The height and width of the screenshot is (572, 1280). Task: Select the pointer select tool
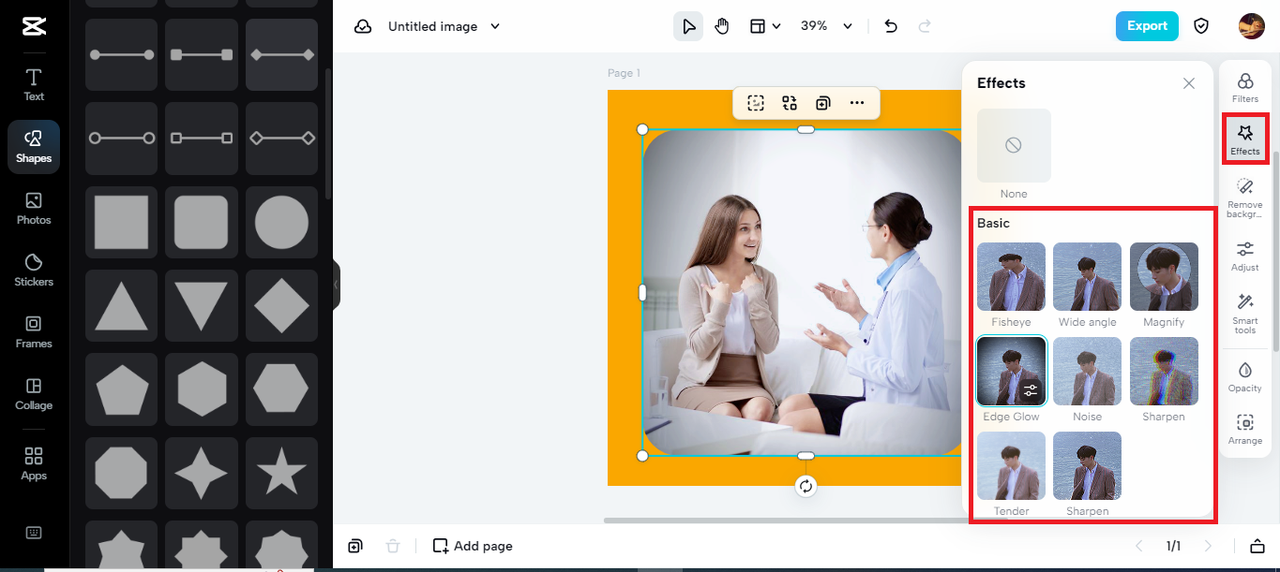688,27
